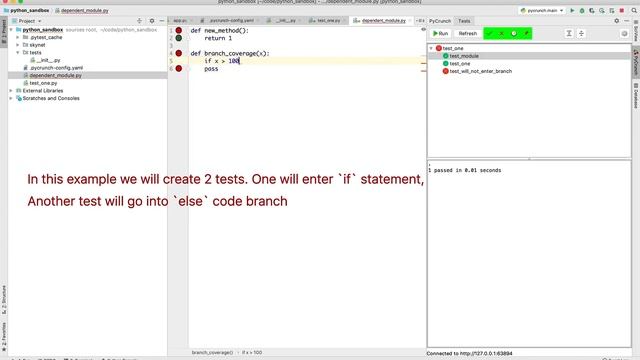Viewport: 640px width, 360px height.
Task: Open Structure tool window side tab
Action: 4,300
